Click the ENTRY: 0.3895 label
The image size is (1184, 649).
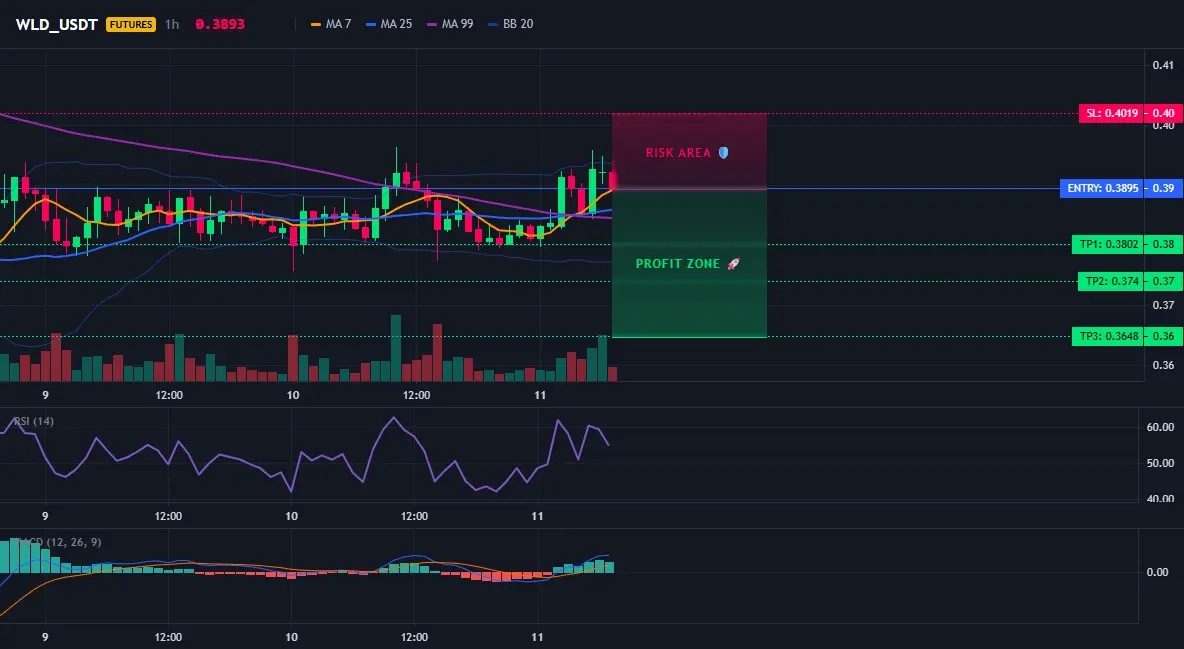(1102, 188)
